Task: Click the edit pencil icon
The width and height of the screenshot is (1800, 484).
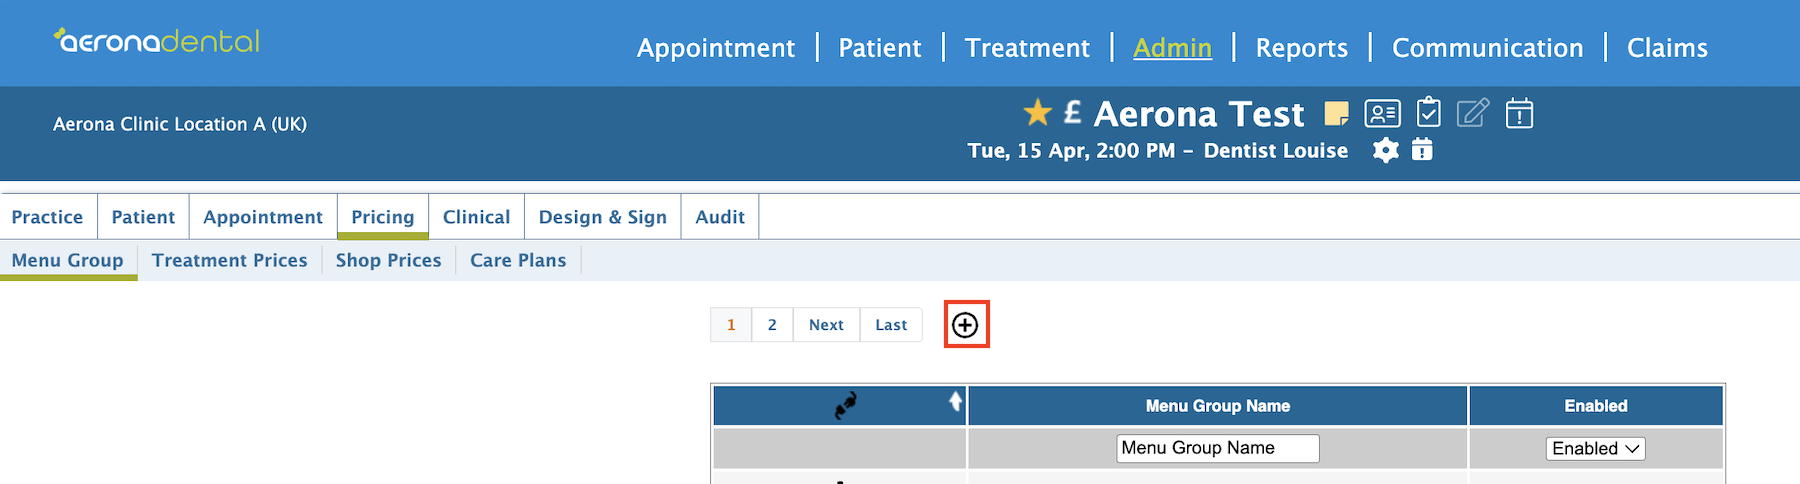Action: (1473, 113)
